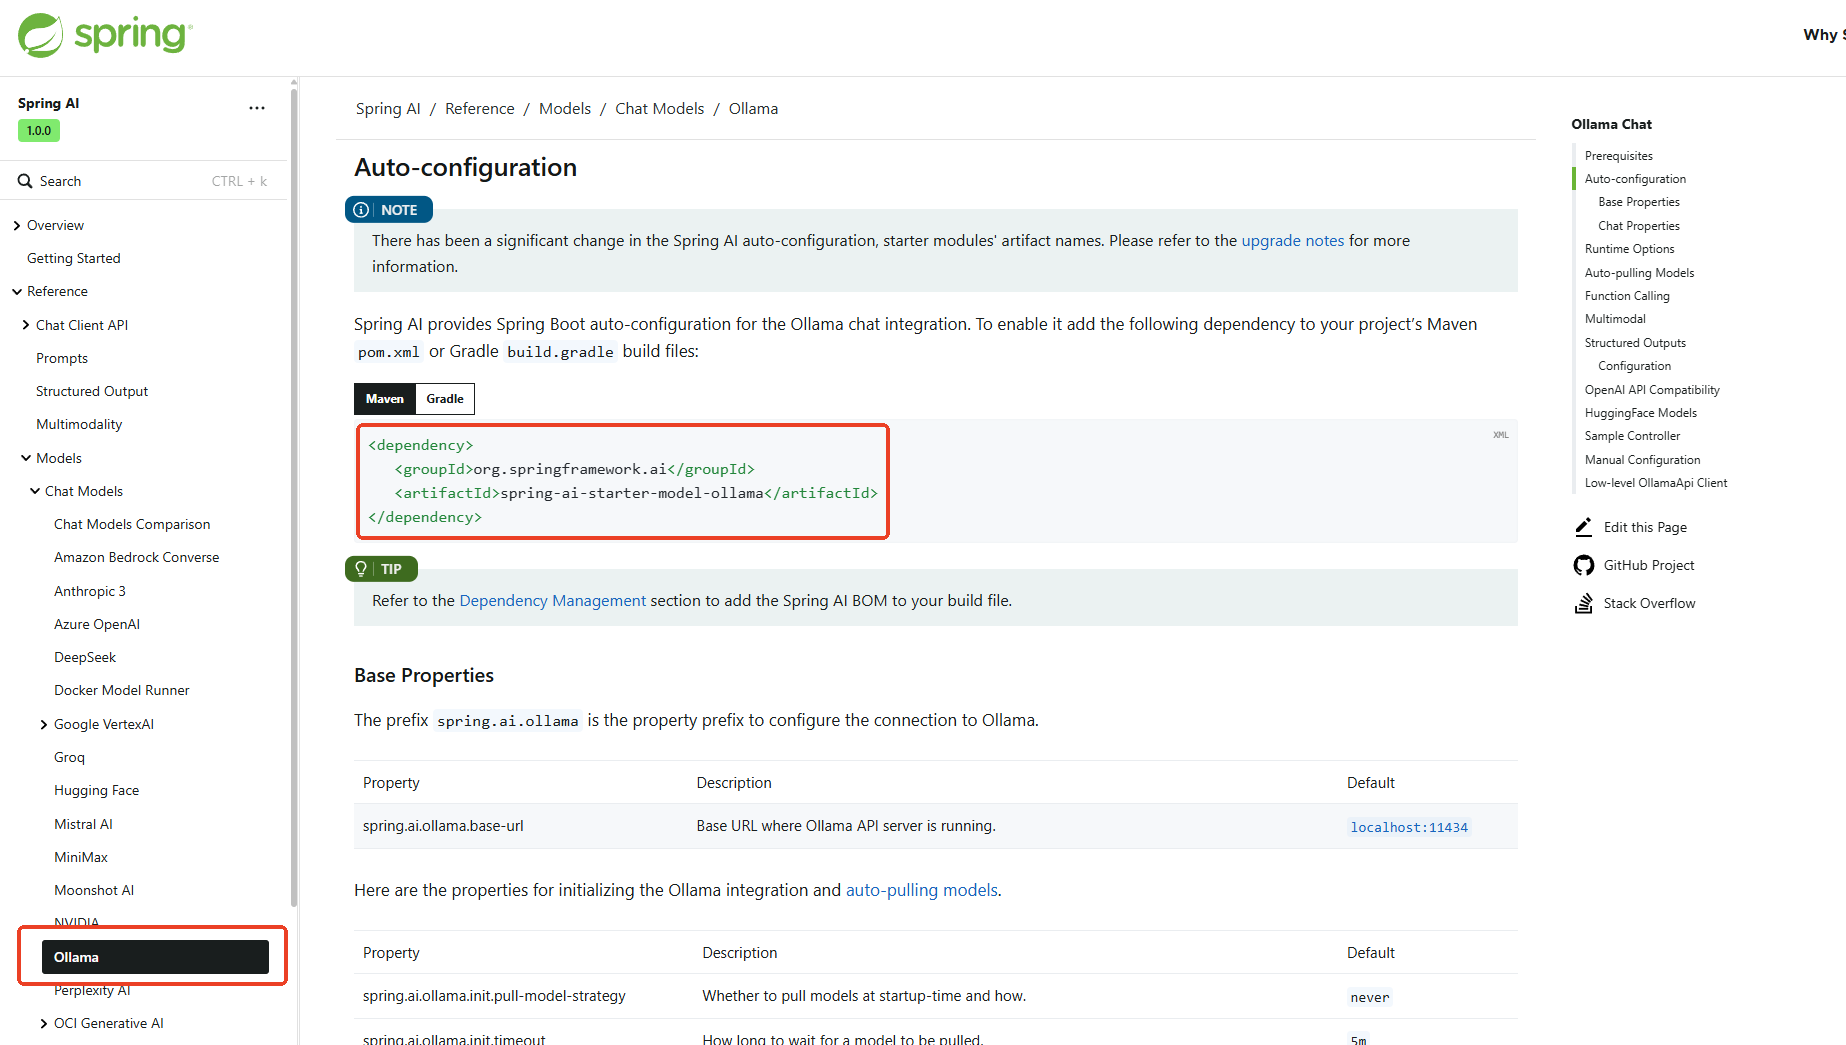Screen dimensions: 1846x1045
Task: Jump to Auto-configuration in page outline
Action: point(1636,179)
